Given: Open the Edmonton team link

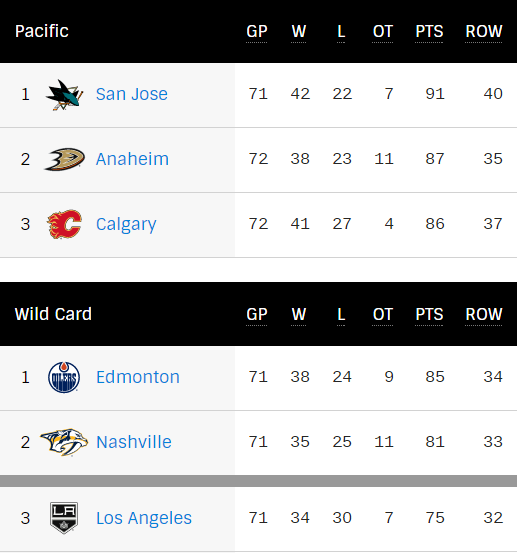Looking at the screenshot, I should 138,377.
